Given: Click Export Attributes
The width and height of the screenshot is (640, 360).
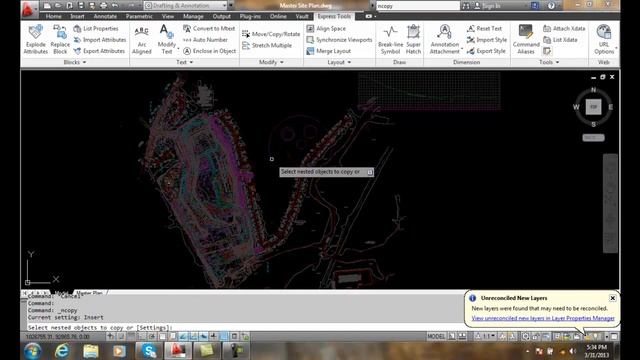Looking at the screenshot, I should point(99,51).
